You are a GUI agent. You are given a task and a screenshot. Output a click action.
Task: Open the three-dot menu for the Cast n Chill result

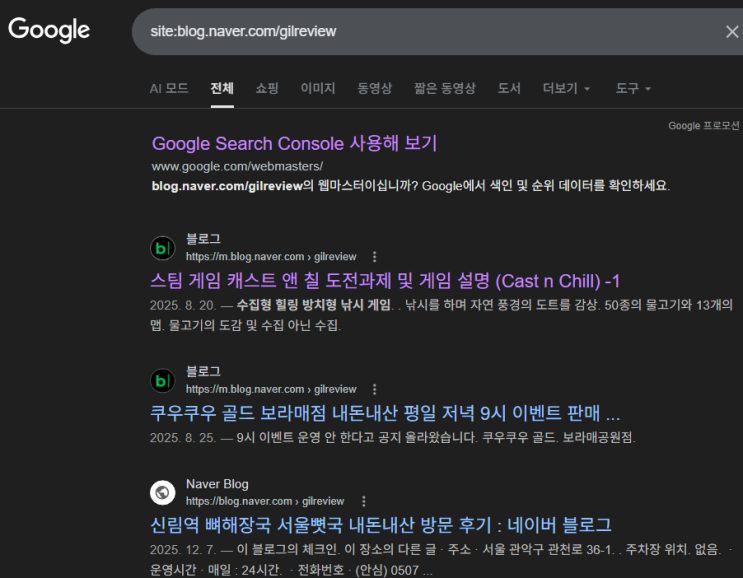coord(374,257)
